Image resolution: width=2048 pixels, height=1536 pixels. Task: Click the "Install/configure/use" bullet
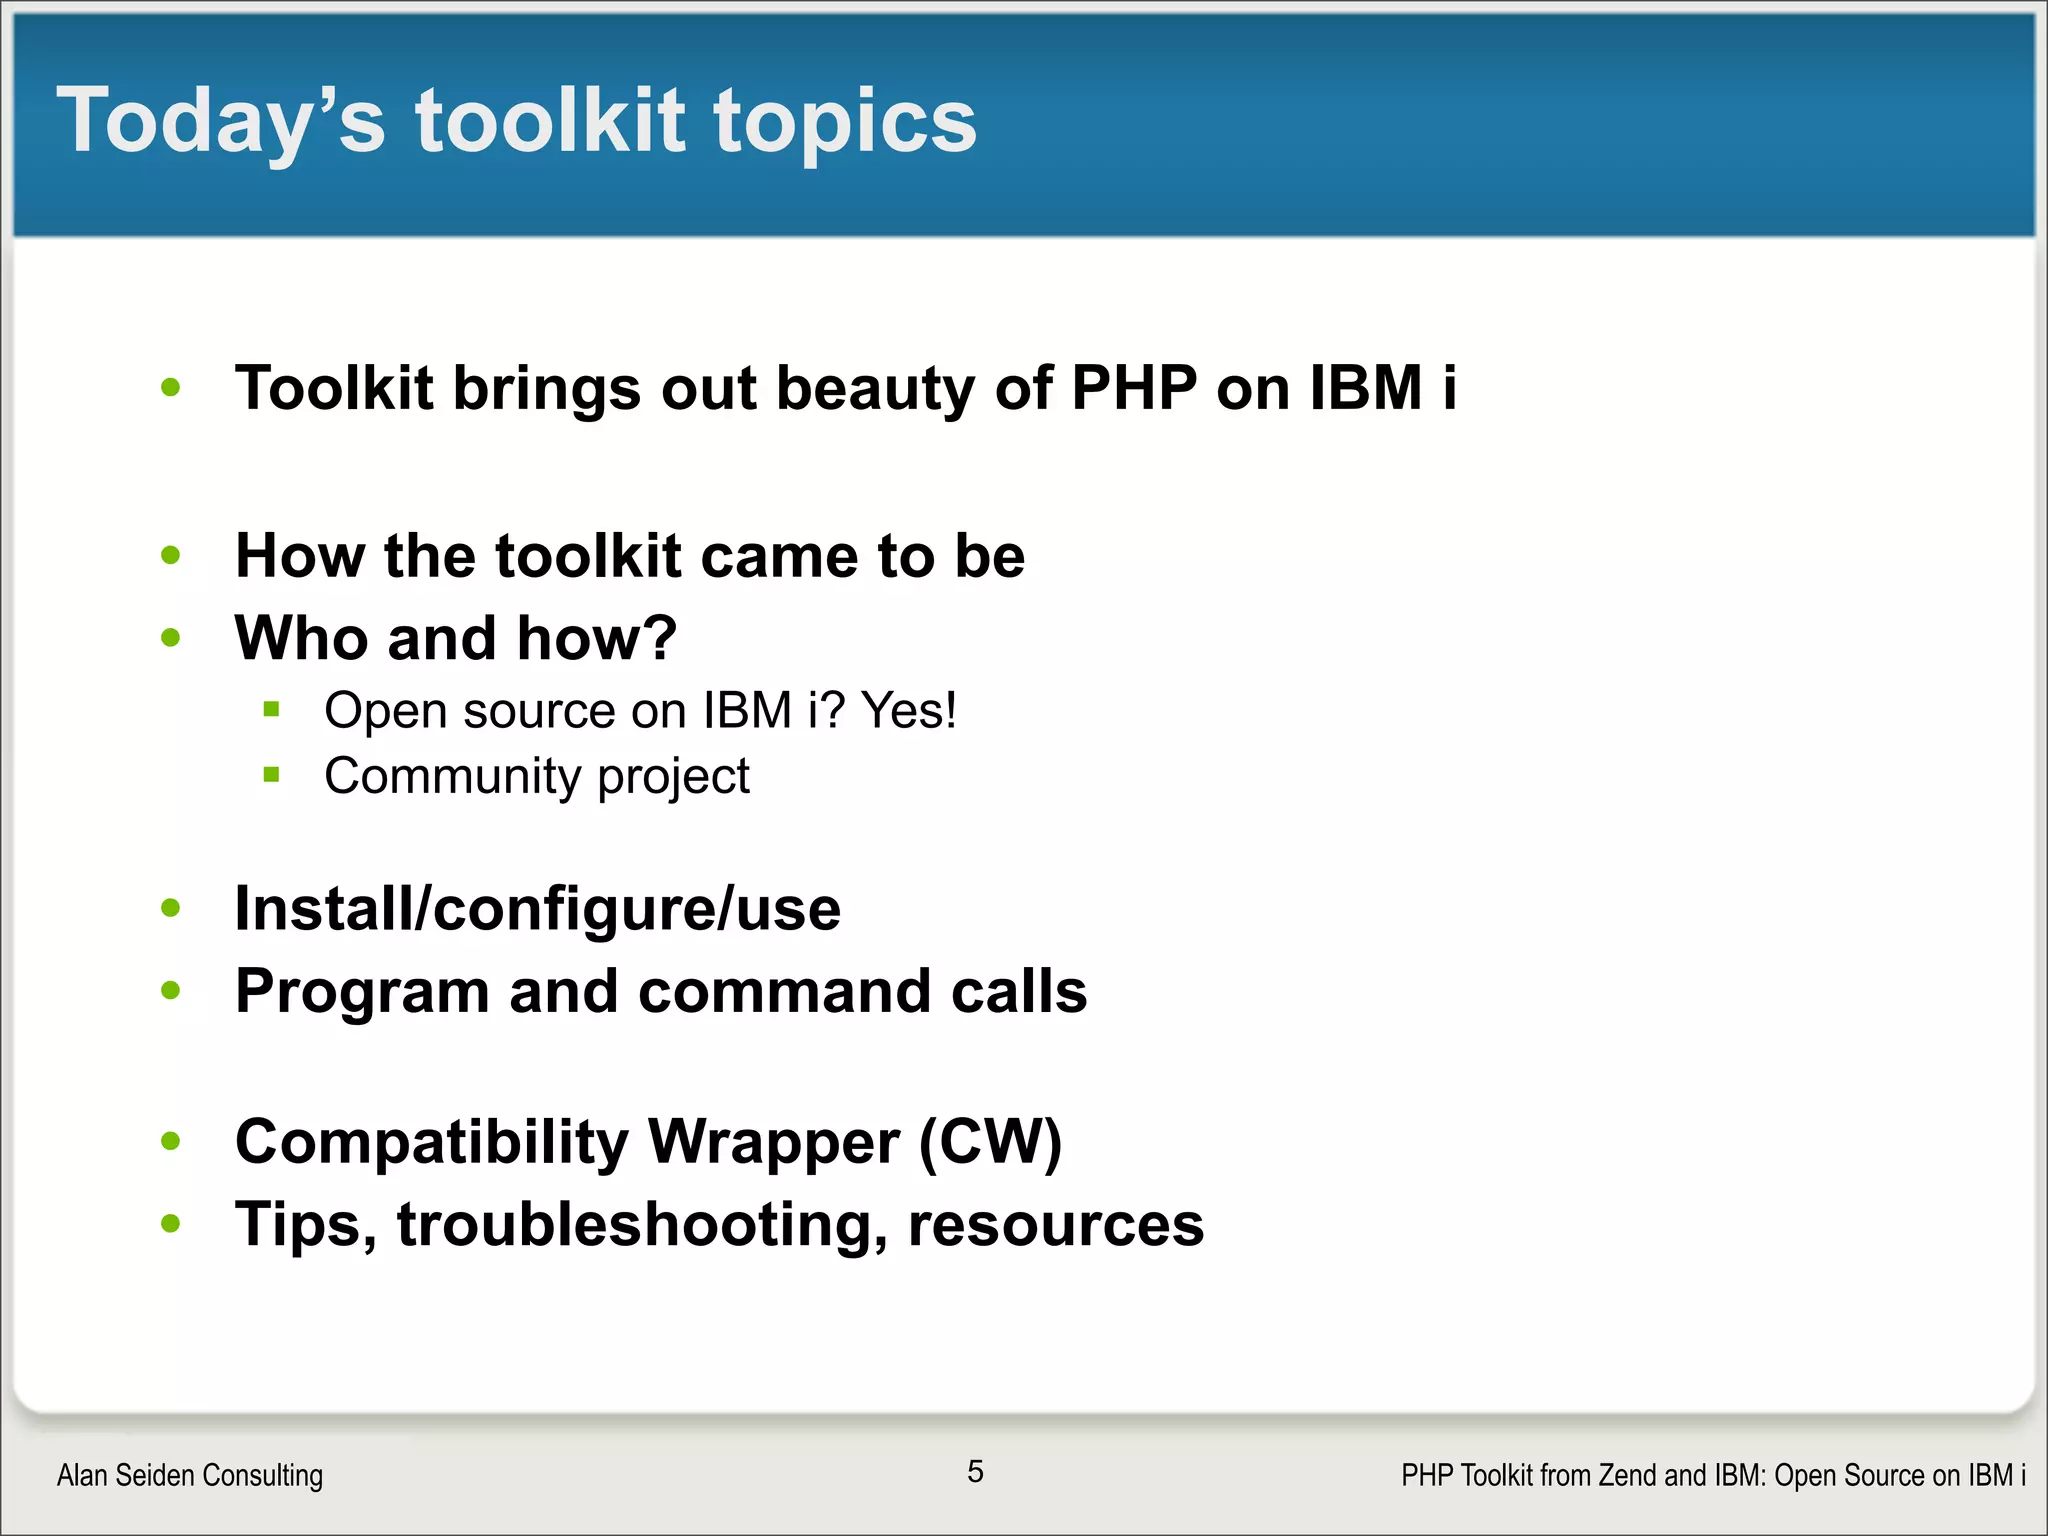538,910
